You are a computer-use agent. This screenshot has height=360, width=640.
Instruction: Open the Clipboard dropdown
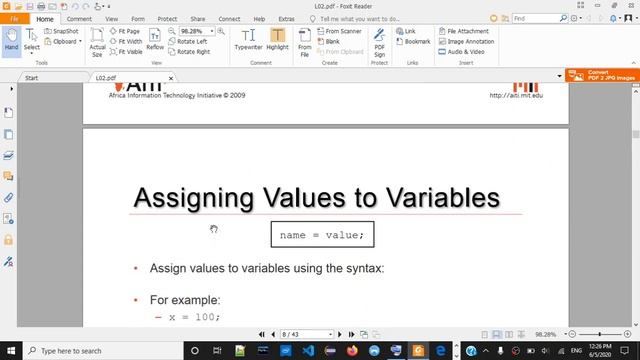(63, 41)
